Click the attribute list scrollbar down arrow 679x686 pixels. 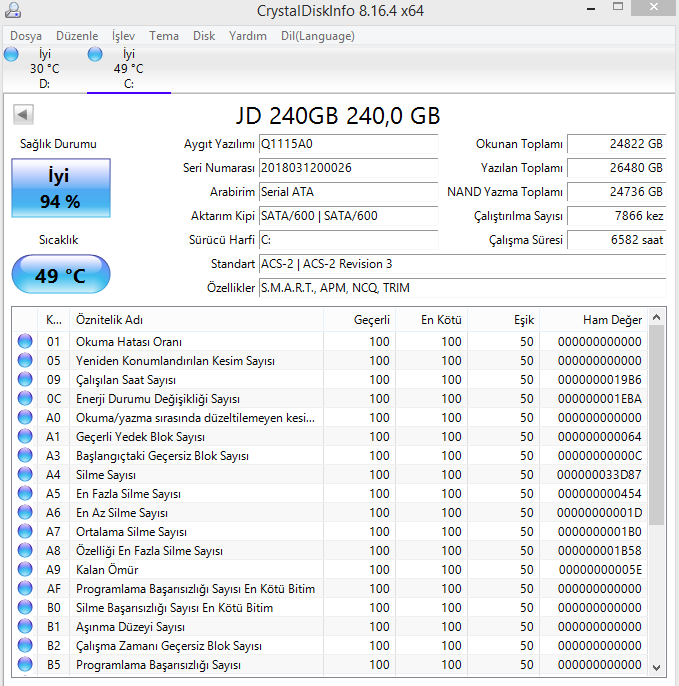[x=656, y=667]
